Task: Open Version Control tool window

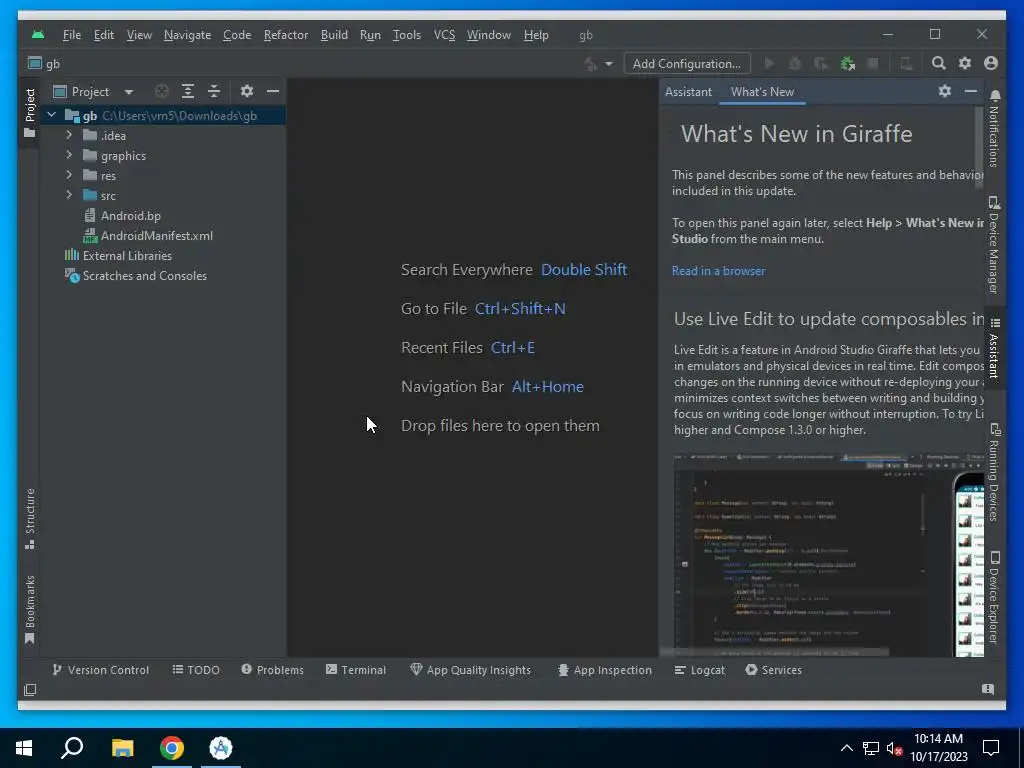Action: coord(101,670)
